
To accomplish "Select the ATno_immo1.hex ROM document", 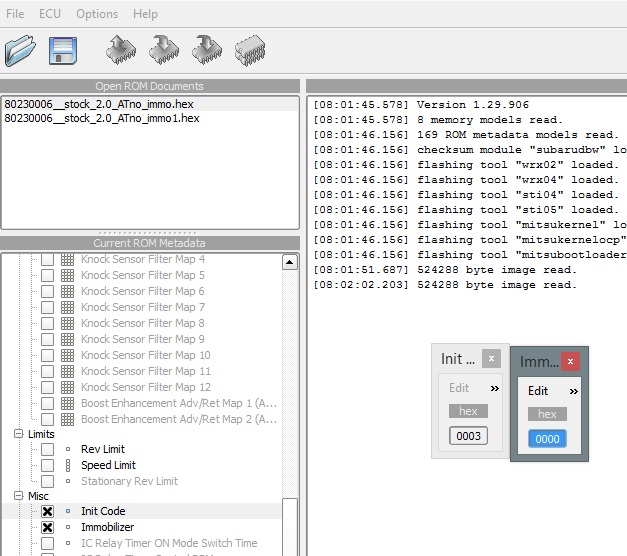I will (x=102, y=118).
